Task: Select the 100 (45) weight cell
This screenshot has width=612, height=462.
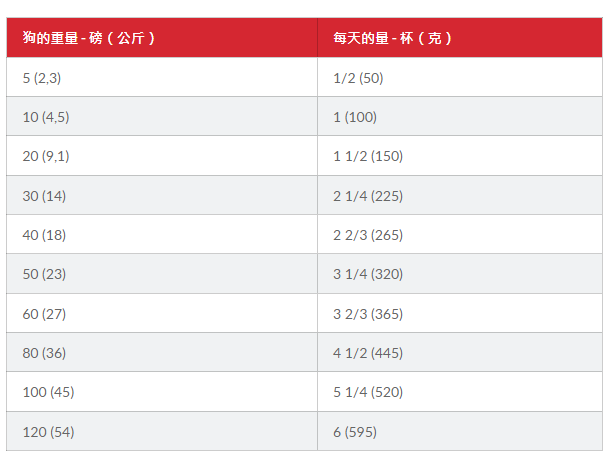Action: 48,393
